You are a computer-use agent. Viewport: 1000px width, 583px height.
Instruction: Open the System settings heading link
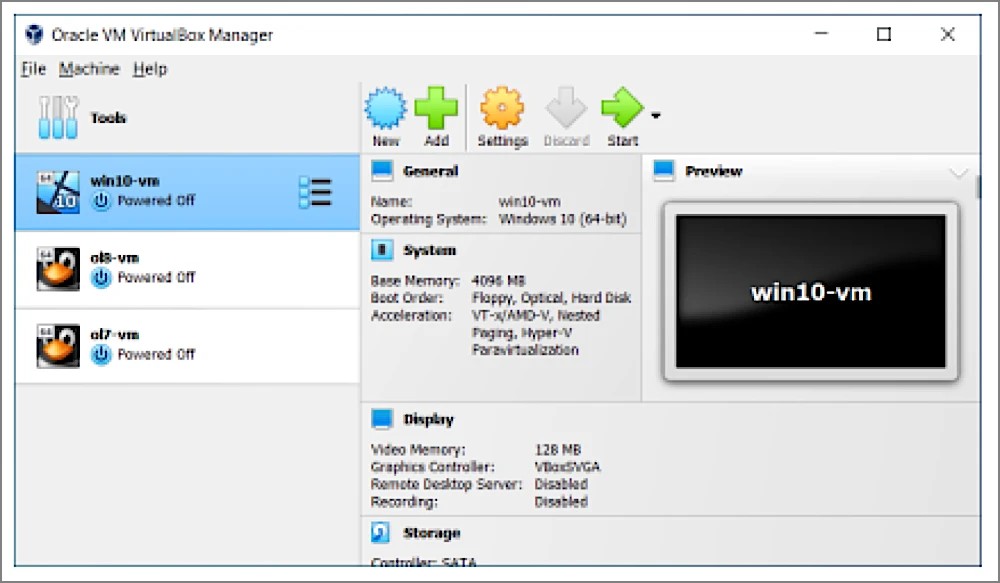tap(429, 250)
